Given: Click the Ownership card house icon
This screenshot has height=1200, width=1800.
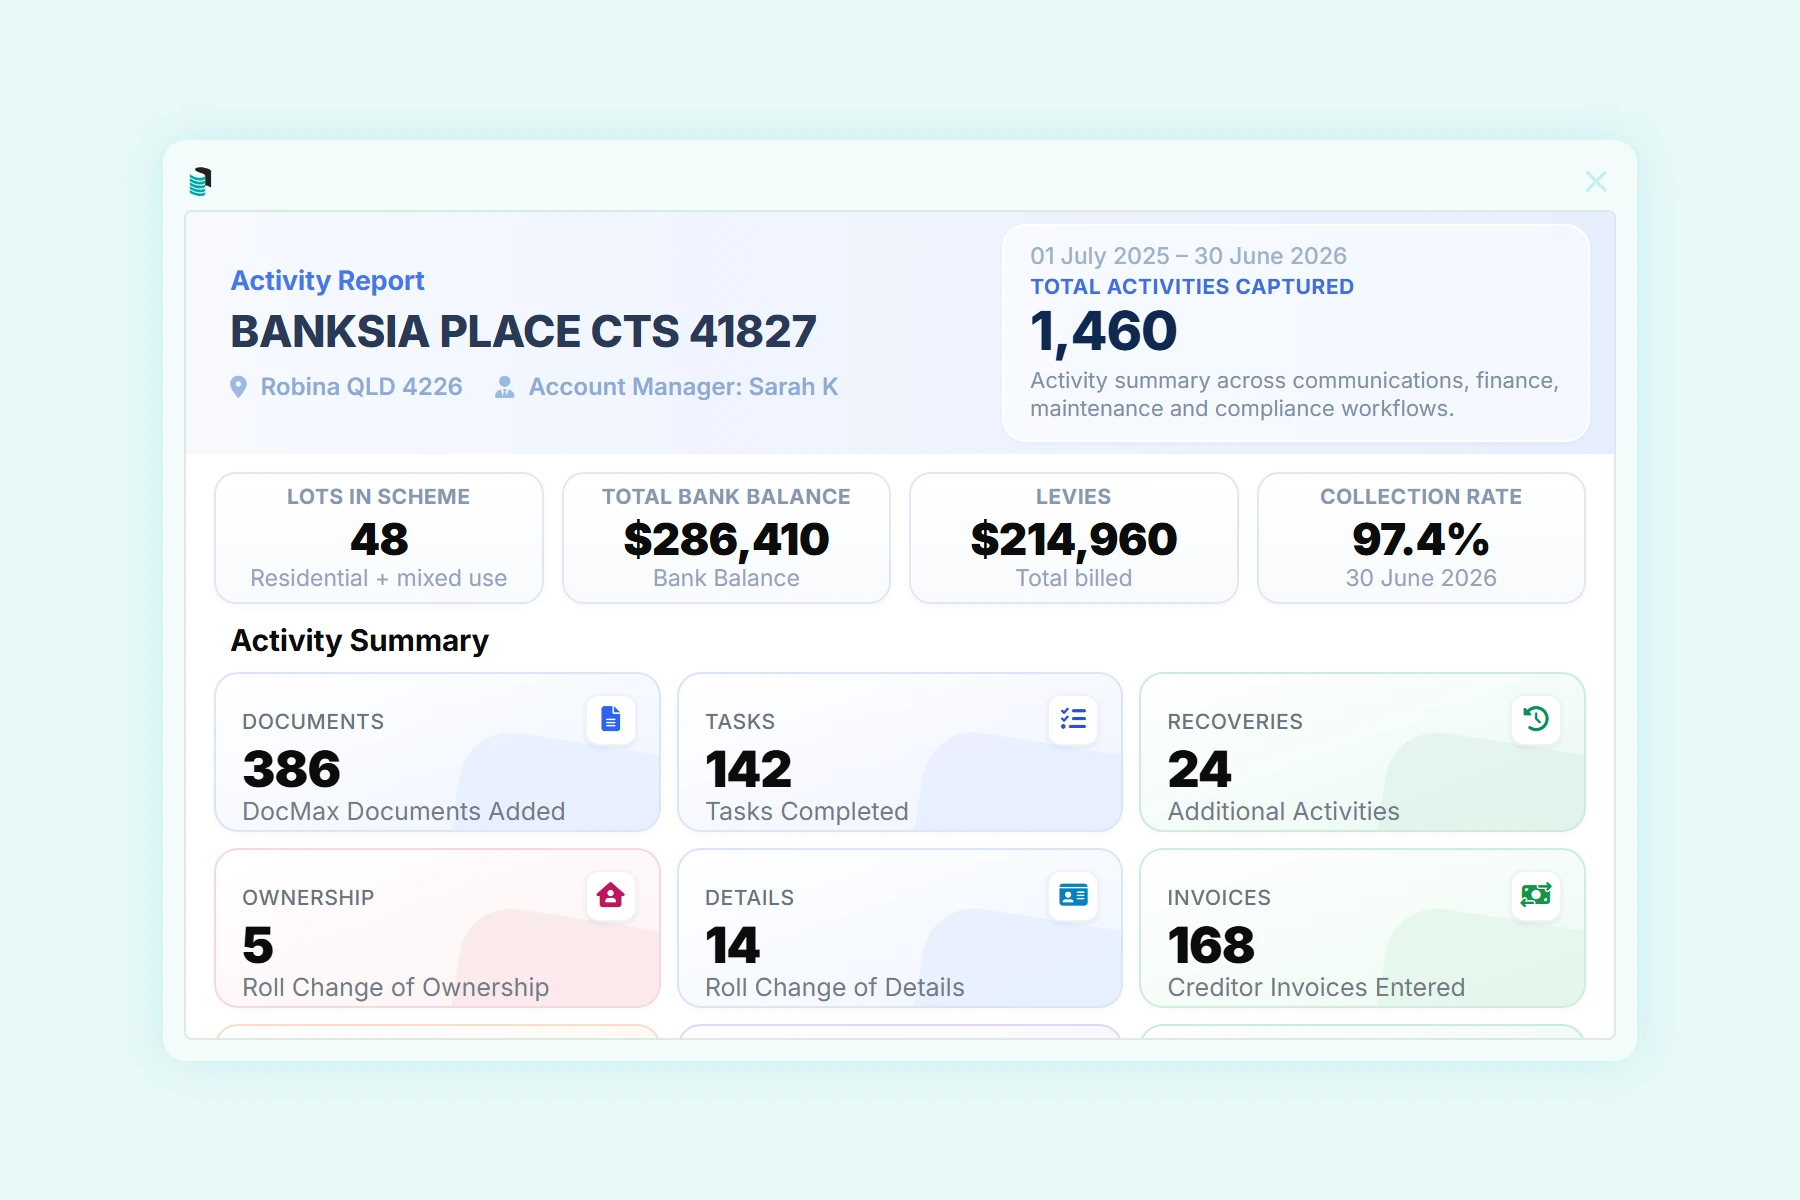Looking at the screenshot, I should 611,895.
